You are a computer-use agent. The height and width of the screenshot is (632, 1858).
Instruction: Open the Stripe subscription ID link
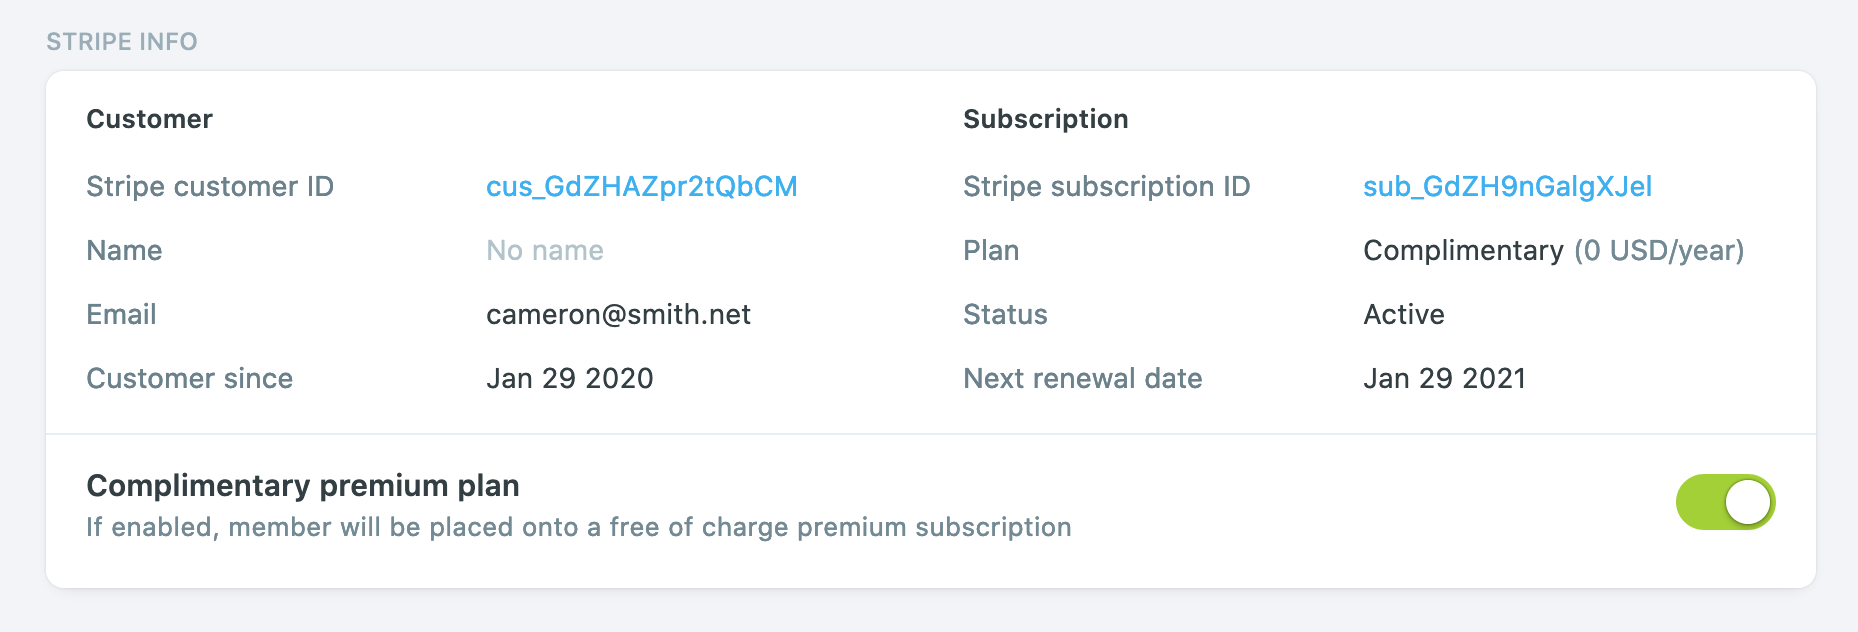click(1507, 187)
